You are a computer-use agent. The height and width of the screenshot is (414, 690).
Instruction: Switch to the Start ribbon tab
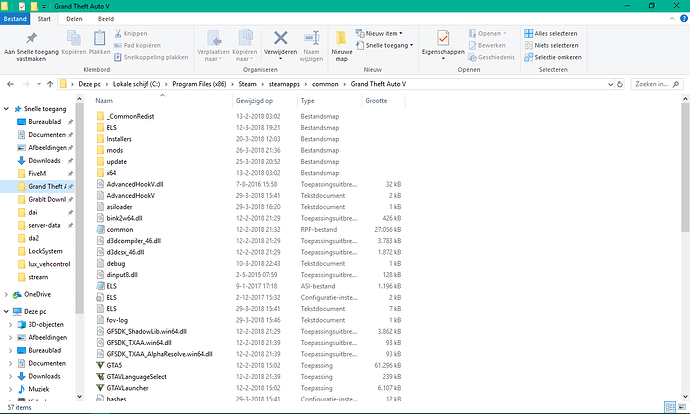[x=44, y=19]
